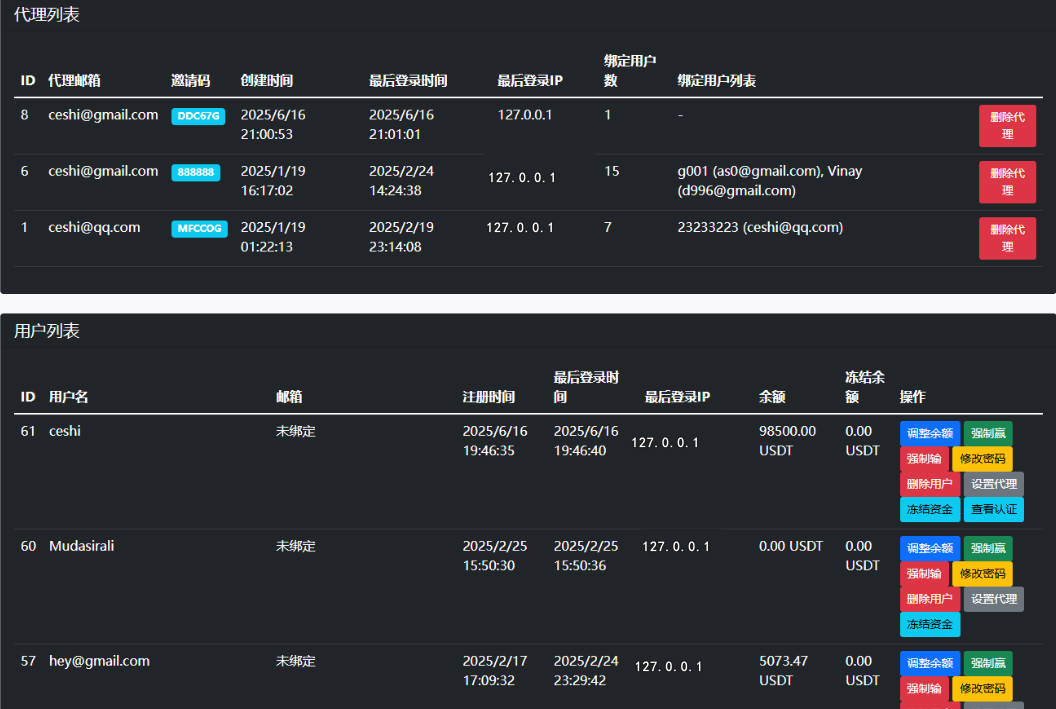
Task: Click 删除代理 for agent ID 8
Action: click(1006, 125)
